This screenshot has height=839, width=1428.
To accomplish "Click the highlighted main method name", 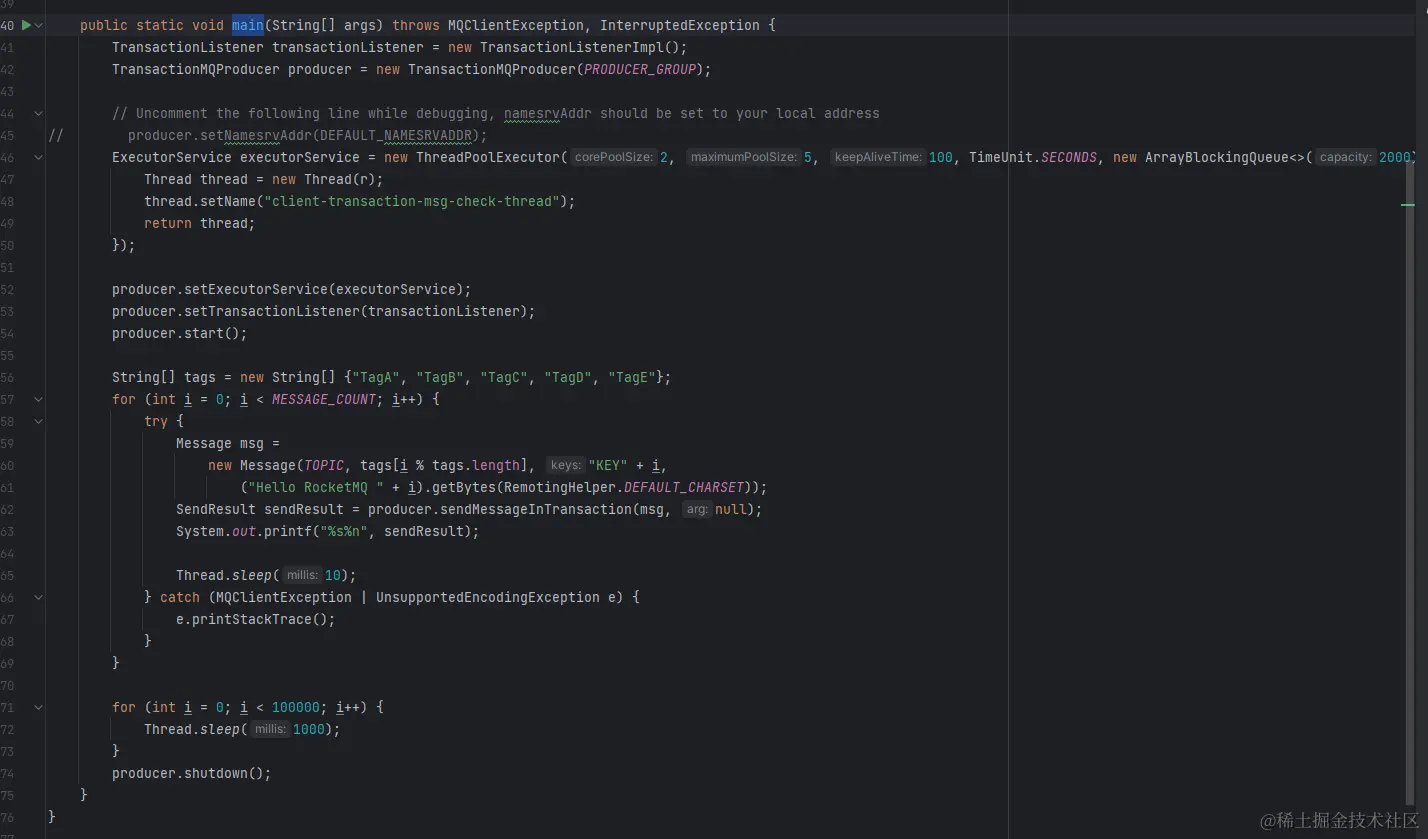I will pos(248,25).
